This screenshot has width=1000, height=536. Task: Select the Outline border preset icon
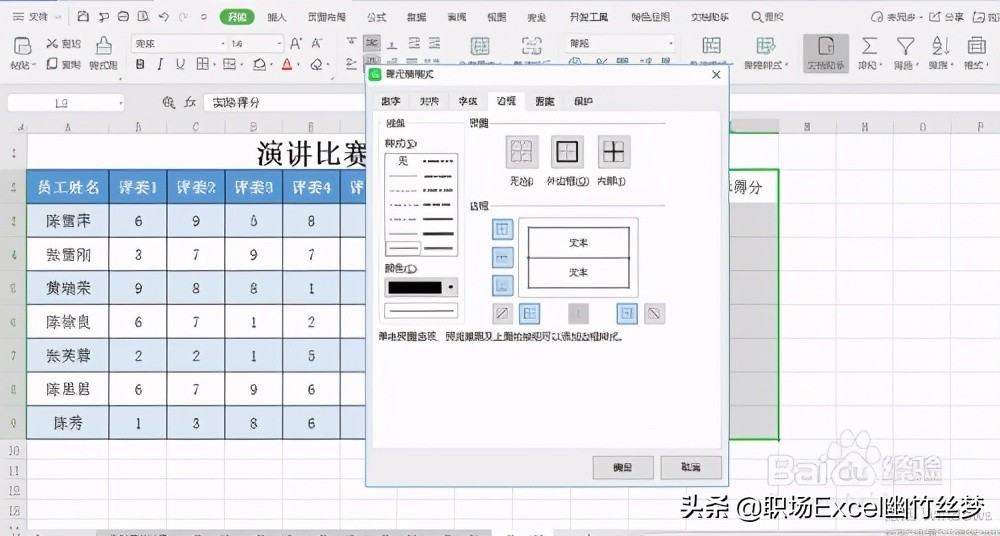567,152
